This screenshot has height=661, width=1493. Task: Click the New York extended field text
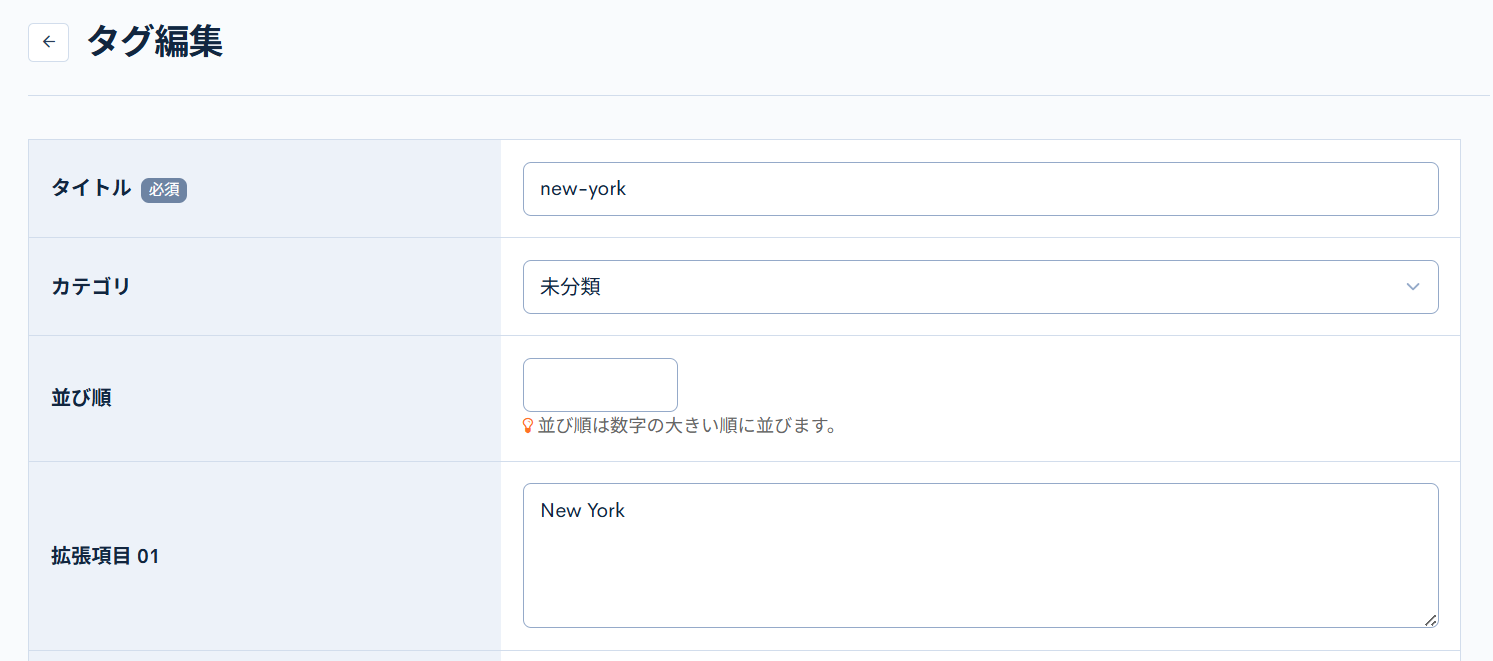[x=582, y=510]
